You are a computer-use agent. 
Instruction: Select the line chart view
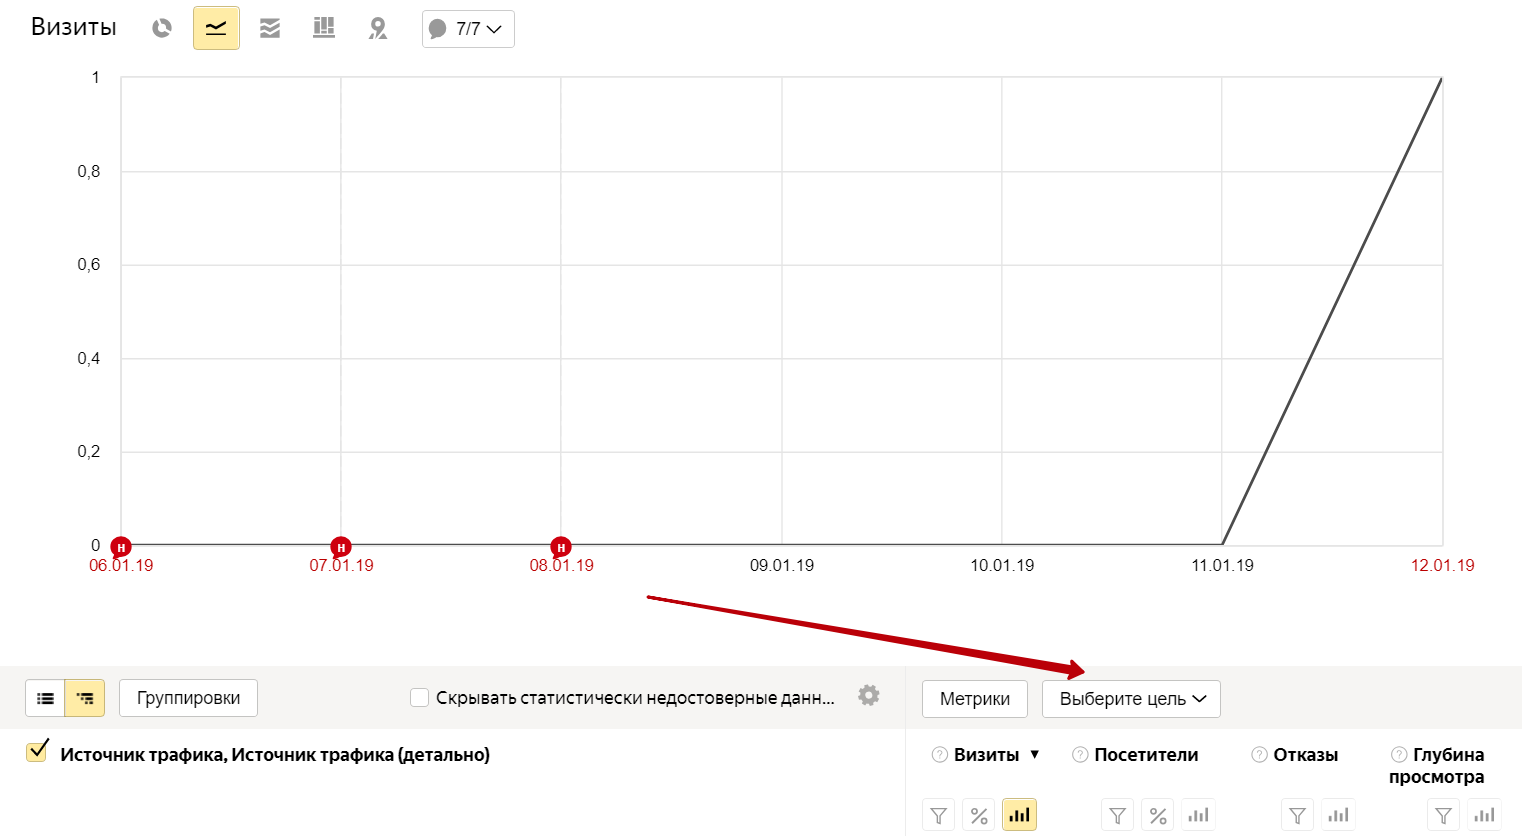pos(216,29)
